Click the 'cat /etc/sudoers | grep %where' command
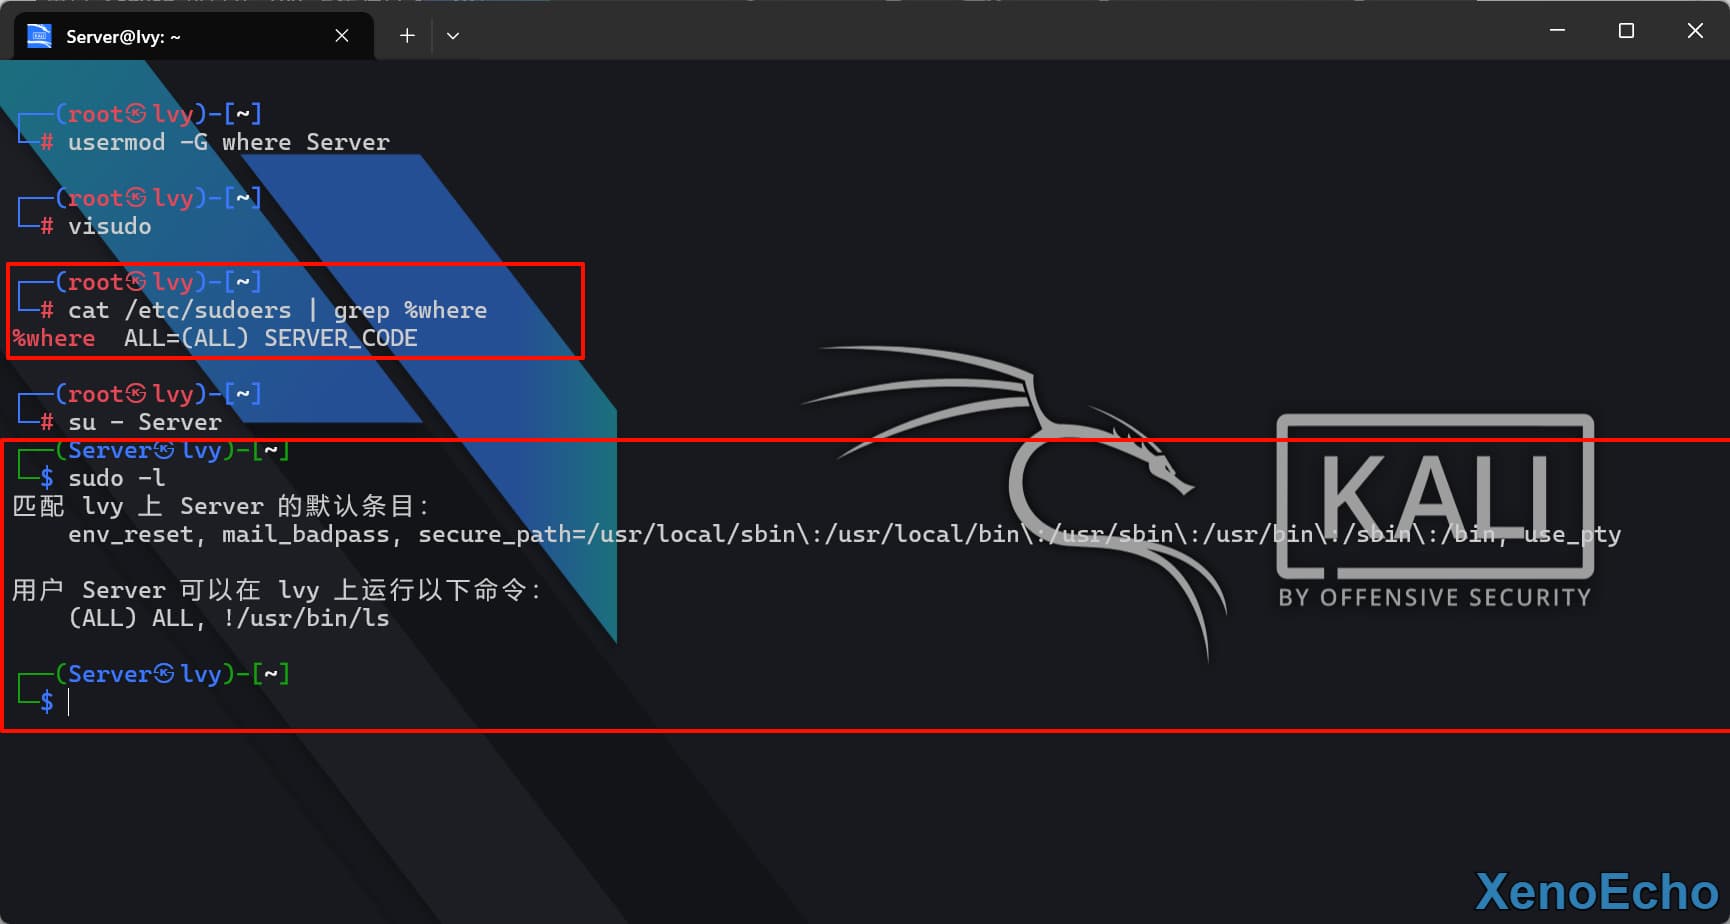The image size is (1730, 924). (277, 310)
